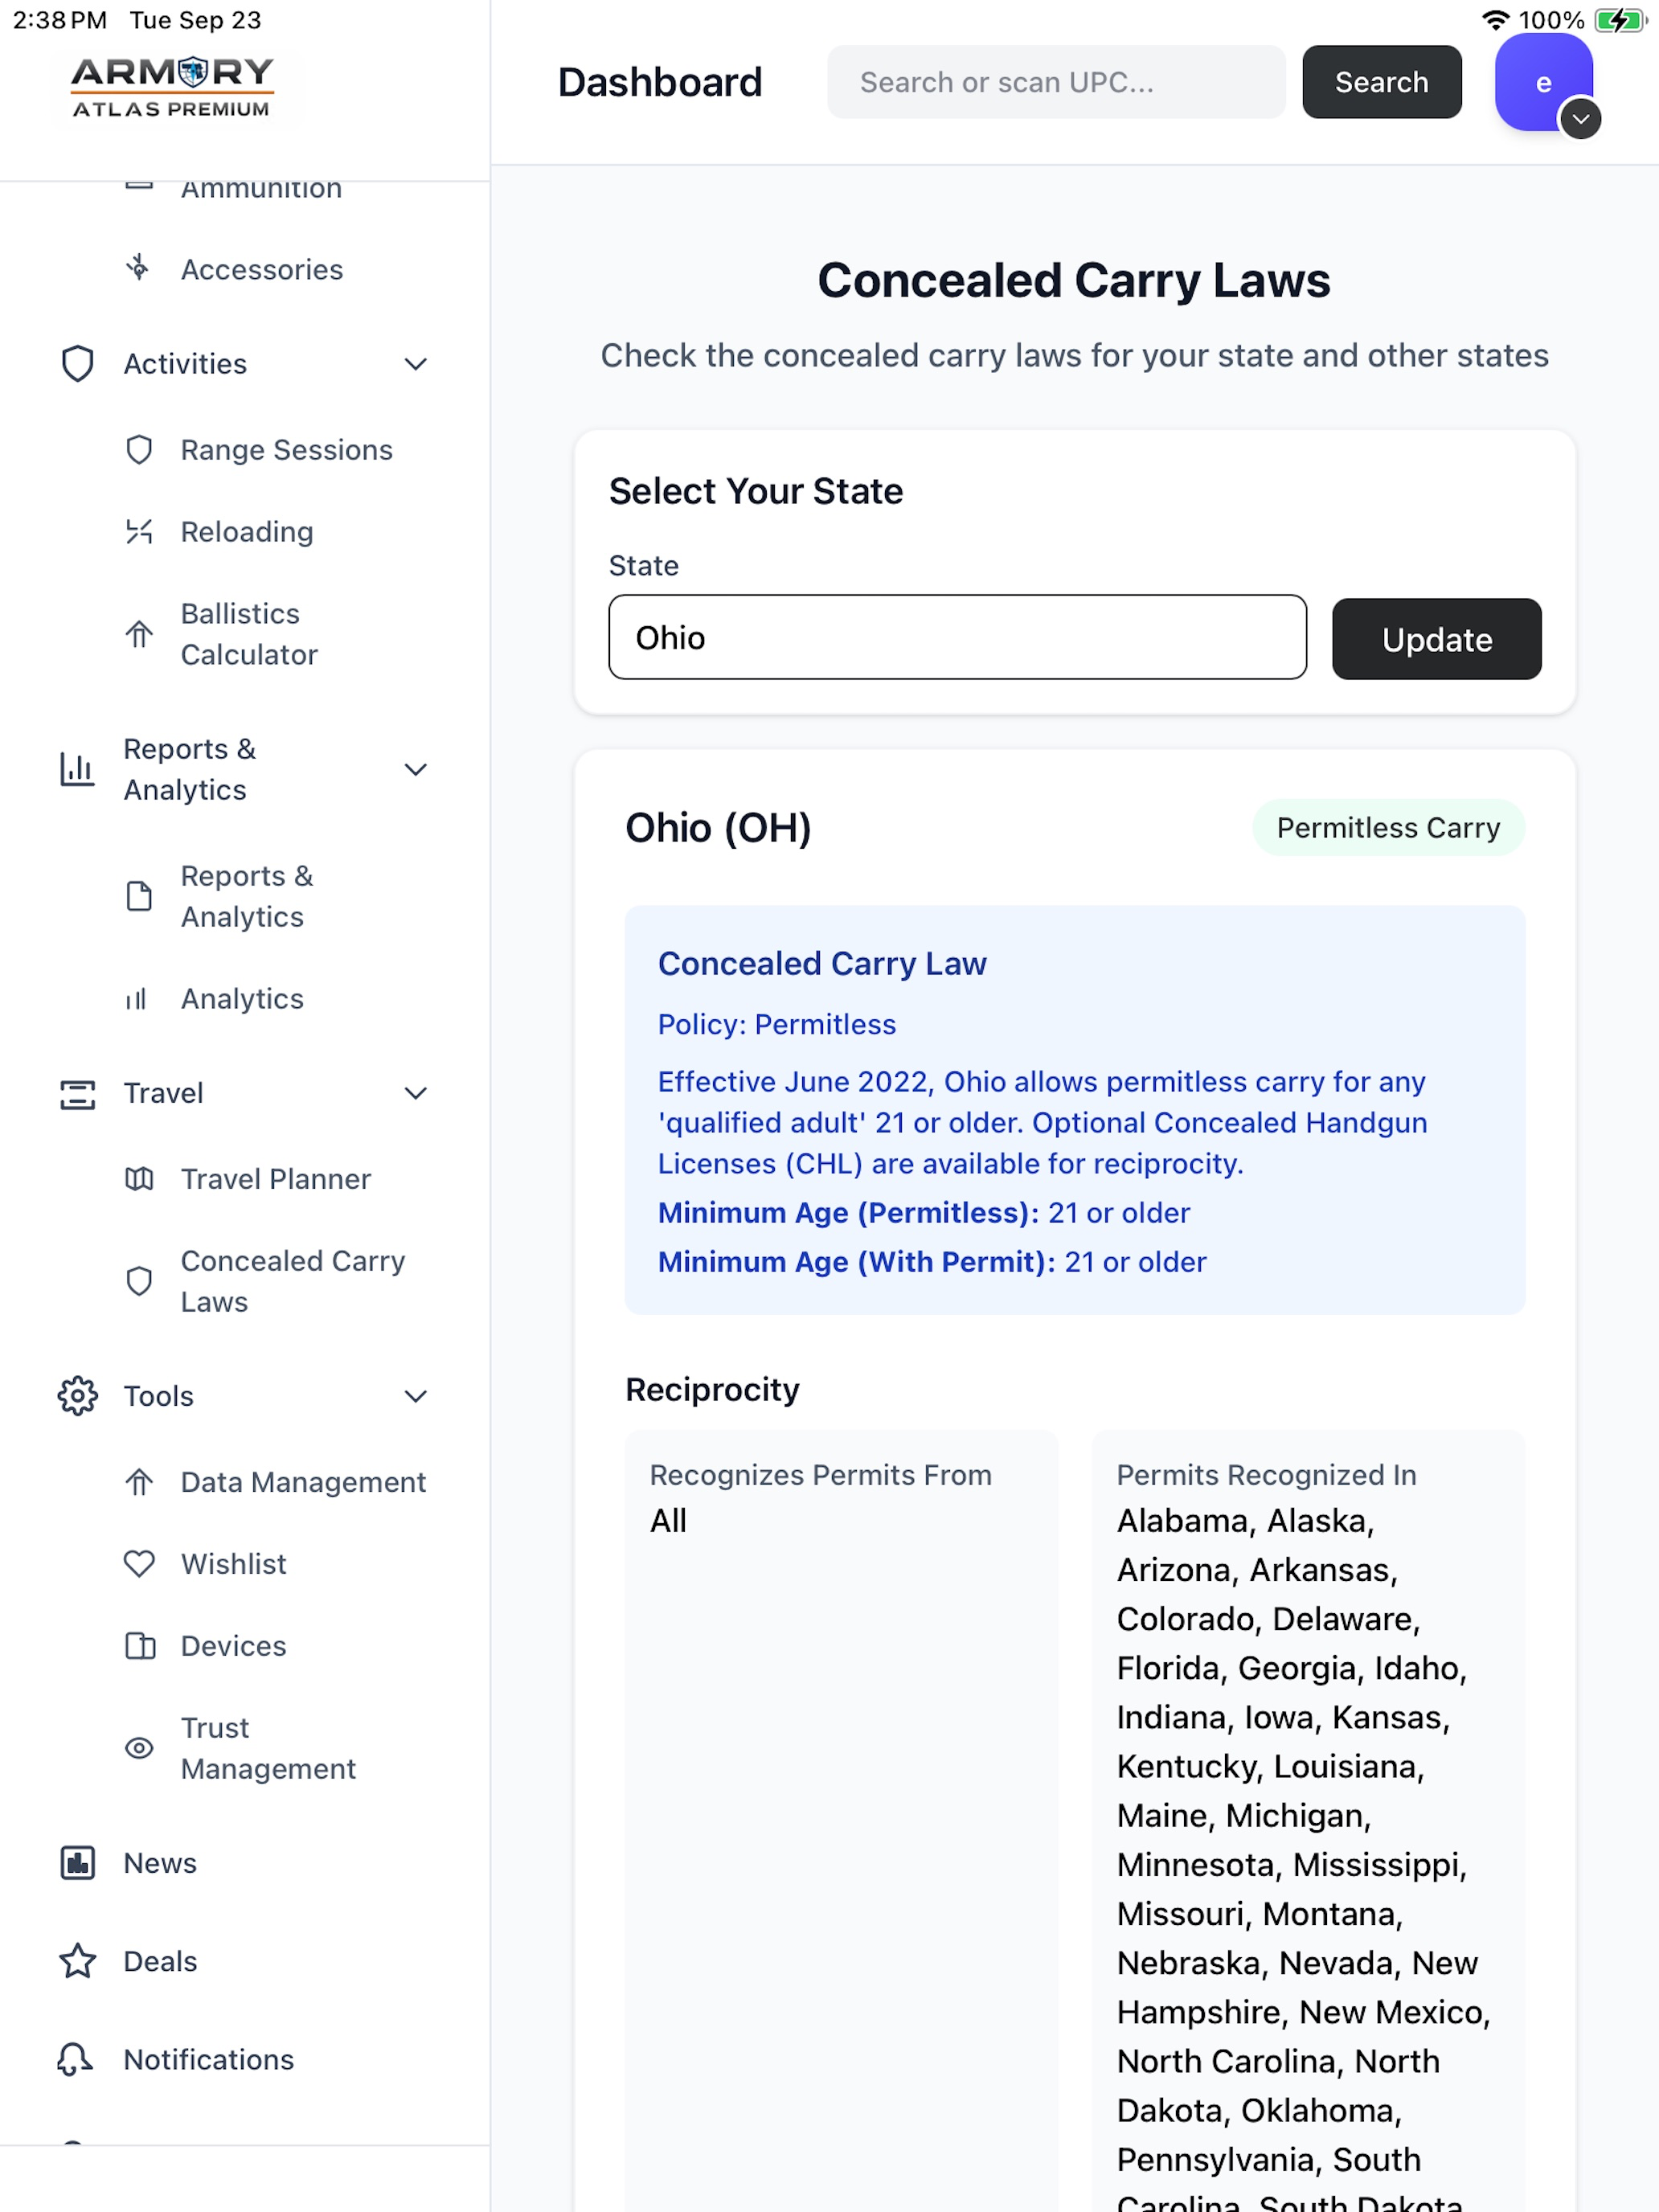1659x2212 pixels.
Task: Open Accessories via its sidebar icon
Action: click(139, 268)
